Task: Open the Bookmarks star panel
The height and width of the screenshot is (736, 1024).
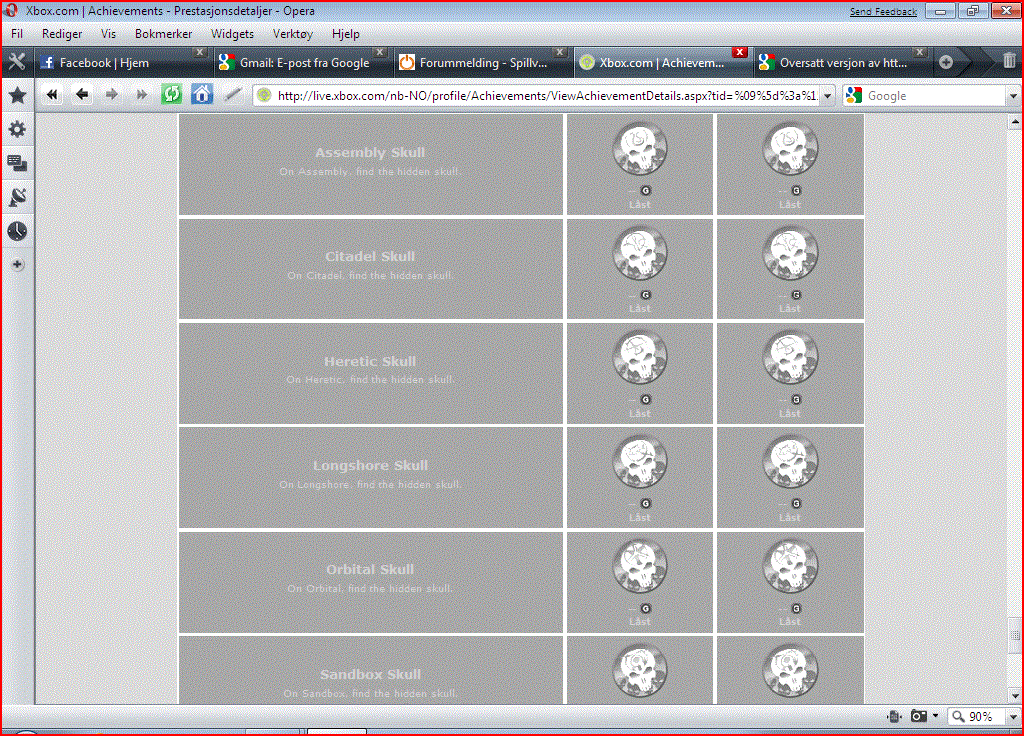Action: tap(18, 95)
